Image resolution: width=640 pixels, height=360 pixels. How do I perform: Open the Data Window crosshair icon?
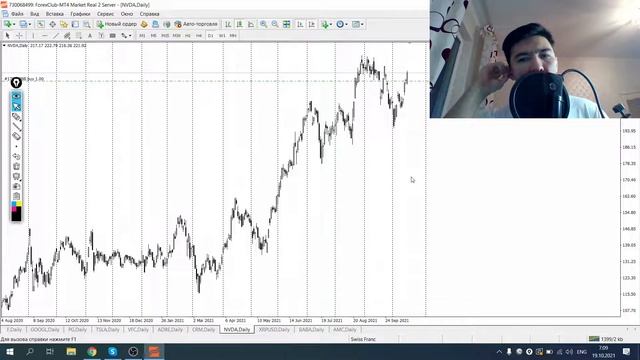click(53, 24)
